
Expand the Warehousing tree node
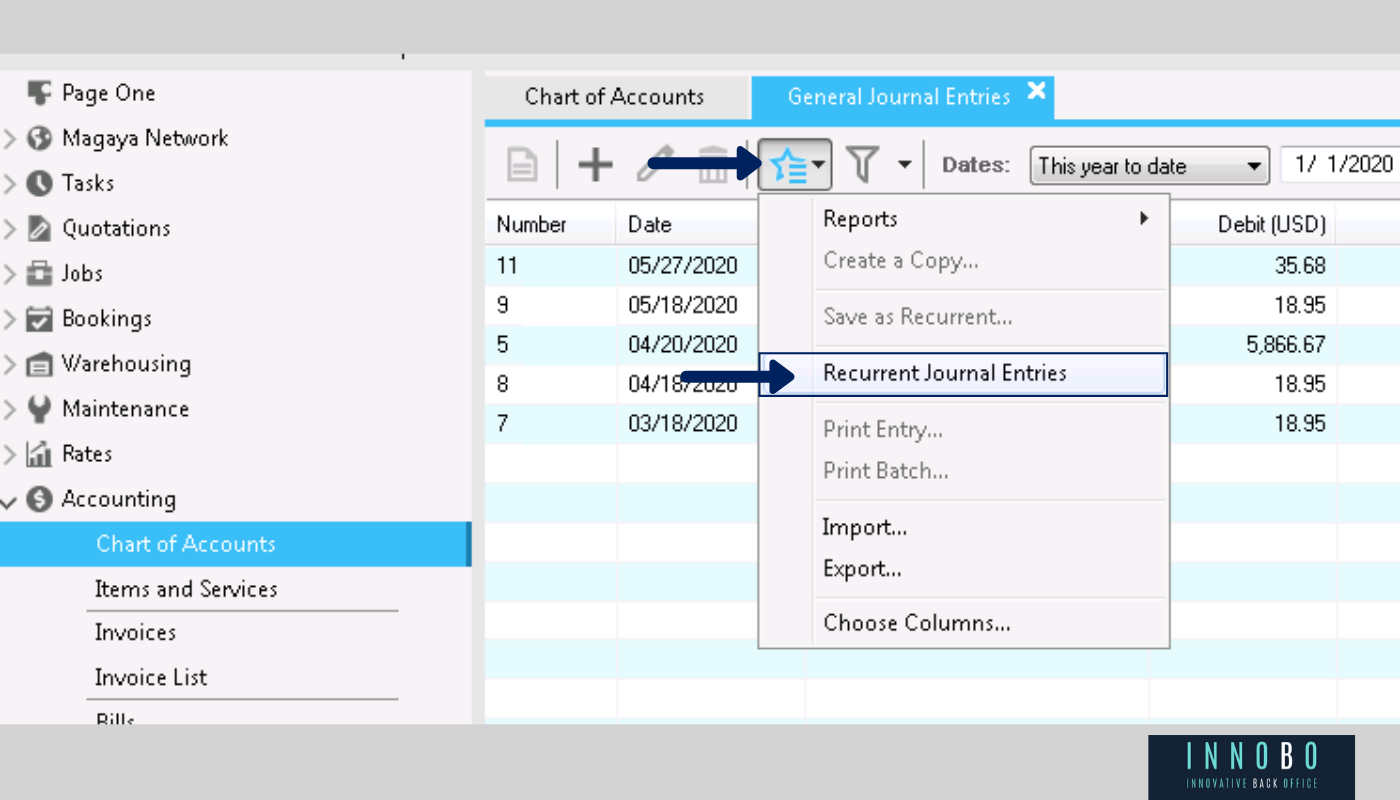coord(10,364)
